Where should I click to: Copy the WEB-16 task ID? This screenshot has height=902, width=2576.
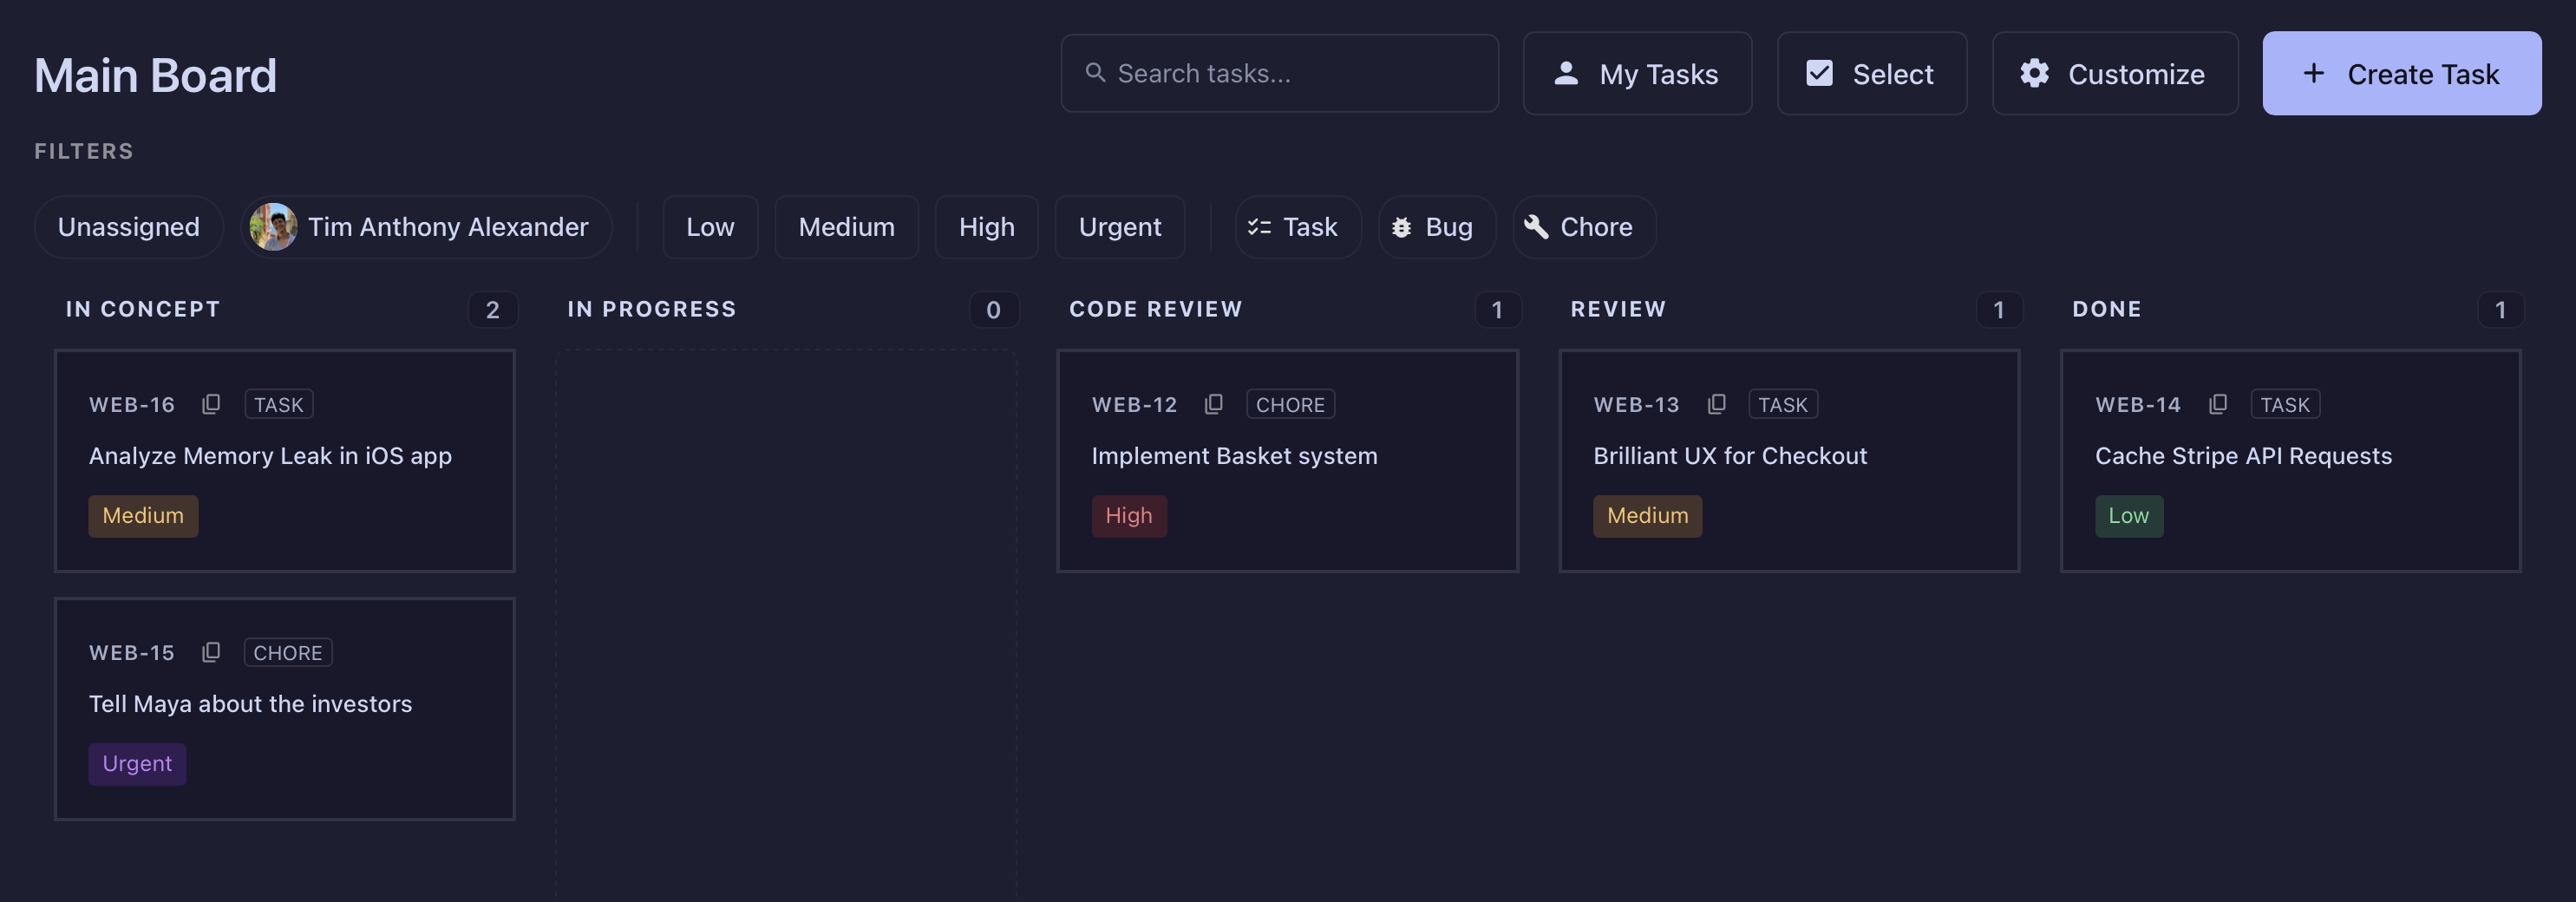(211, 404)
